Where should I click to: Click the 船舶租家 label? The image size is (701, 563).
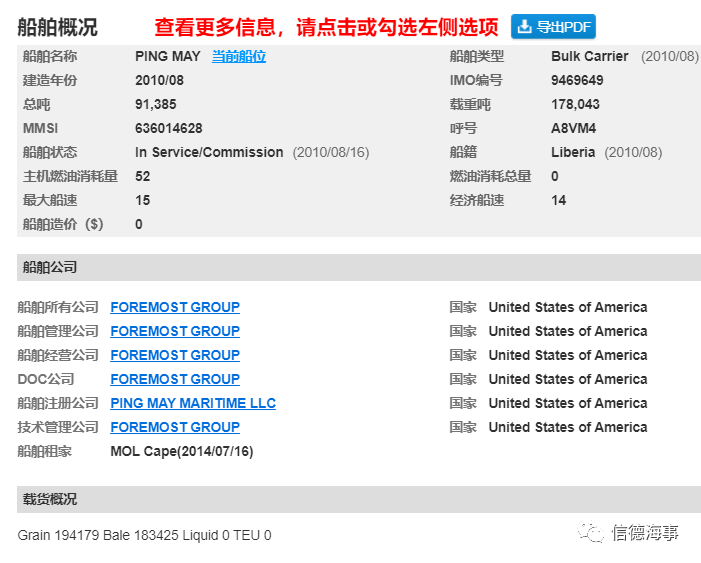pos(44,451)
